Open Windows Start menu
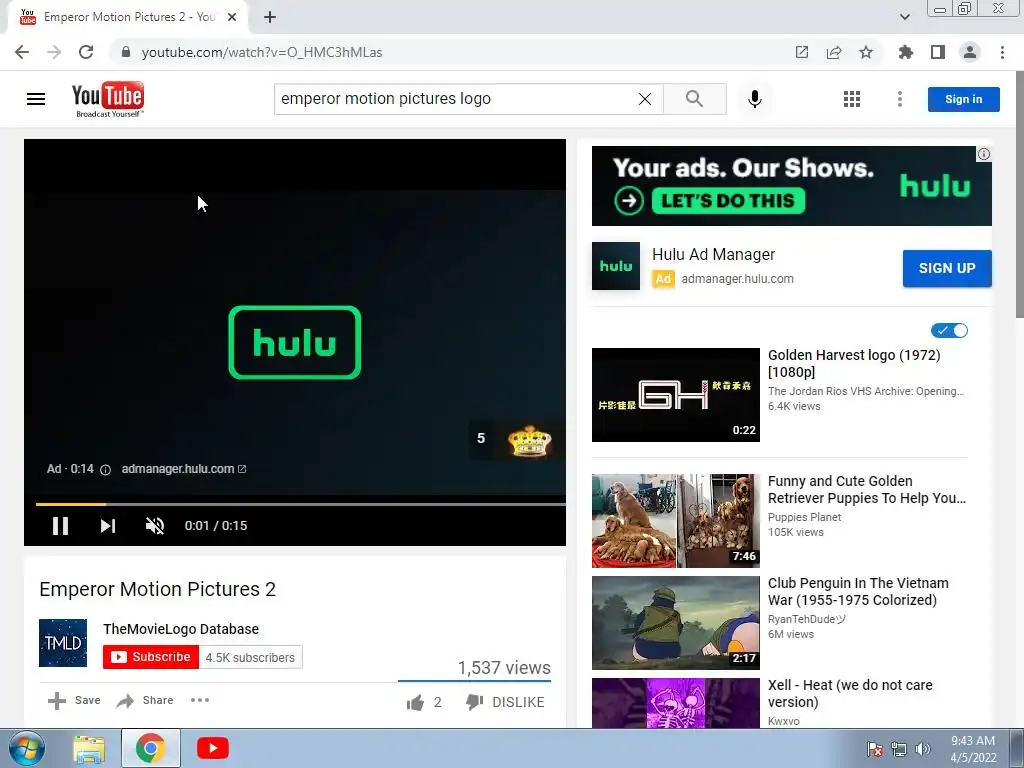The width and height of the screenshot is (1024, 768). (27, 748)
